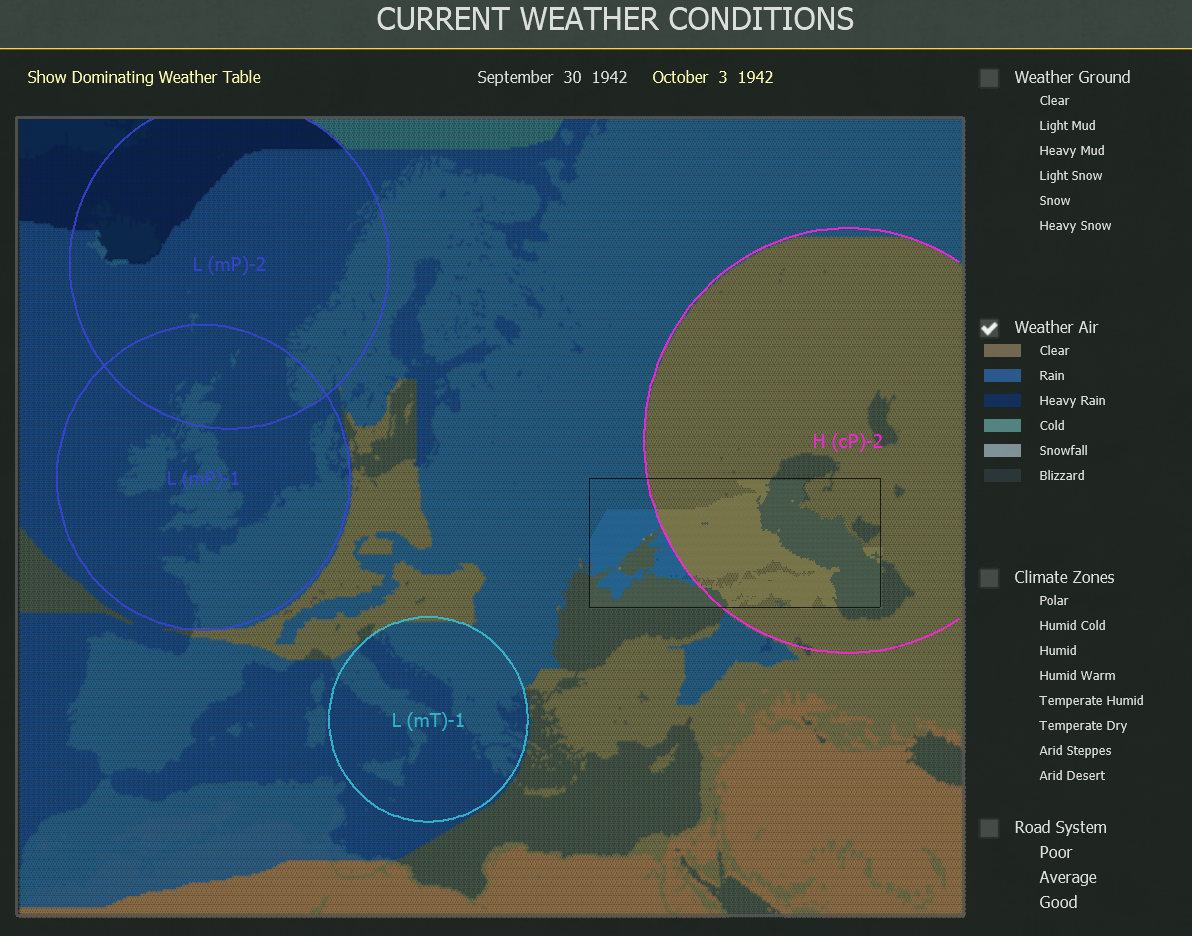This screenshot has height=936, width=1192.
Task: Select the L (mT)-1 low pressure system
Action: pos(428,719)
